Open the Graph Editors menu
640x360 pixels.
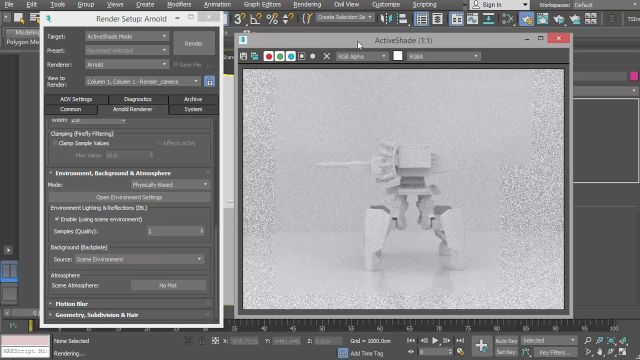pos(262,4)
